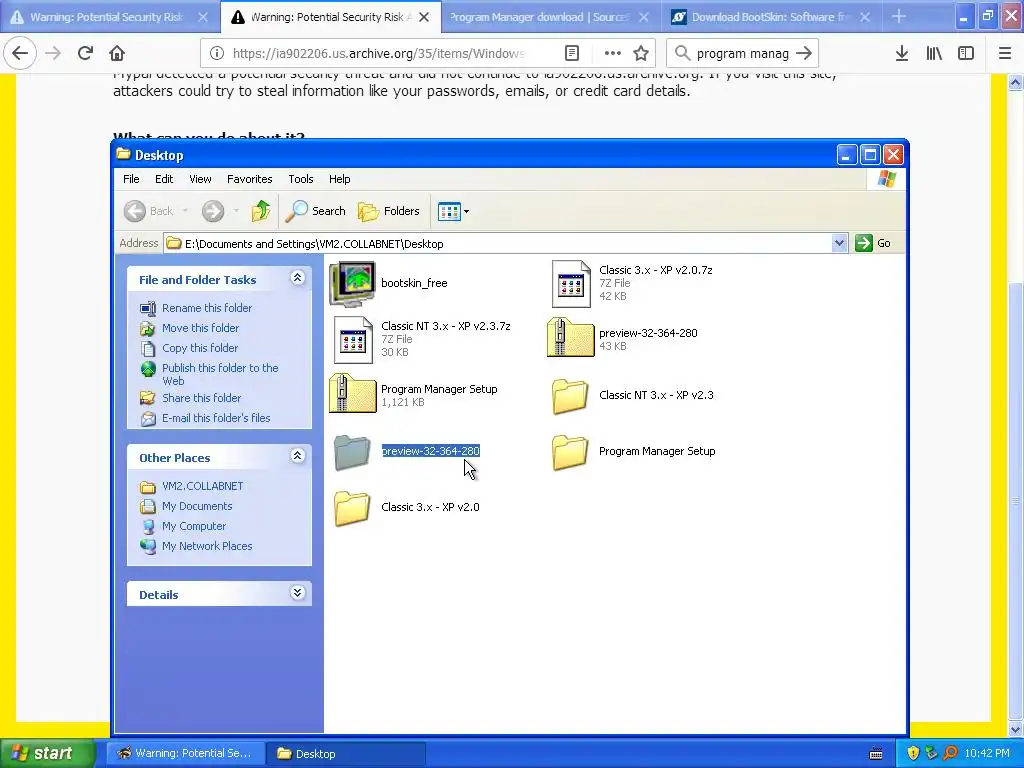Click the Explorer address path field

coord(498,244)
